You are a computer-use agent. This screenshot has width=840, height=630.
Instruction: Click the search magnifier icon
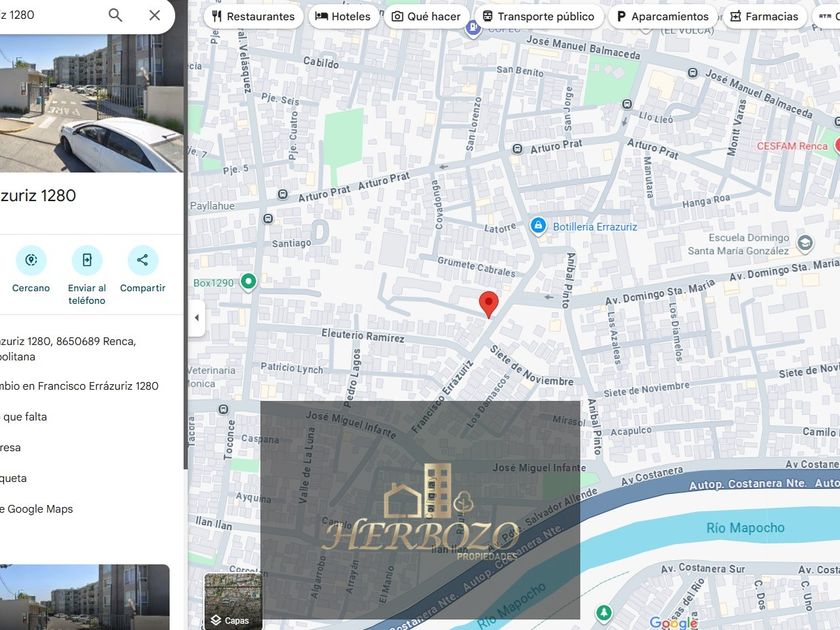coord(115,15)
